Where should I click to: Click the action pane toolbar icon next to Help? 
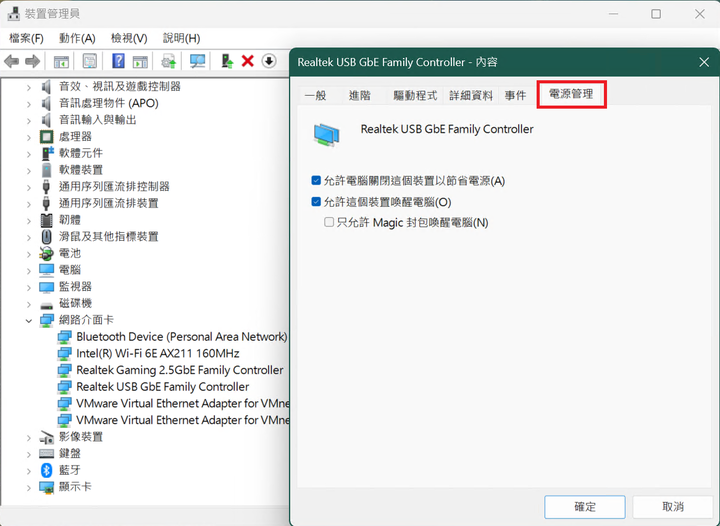click(140, 61)
